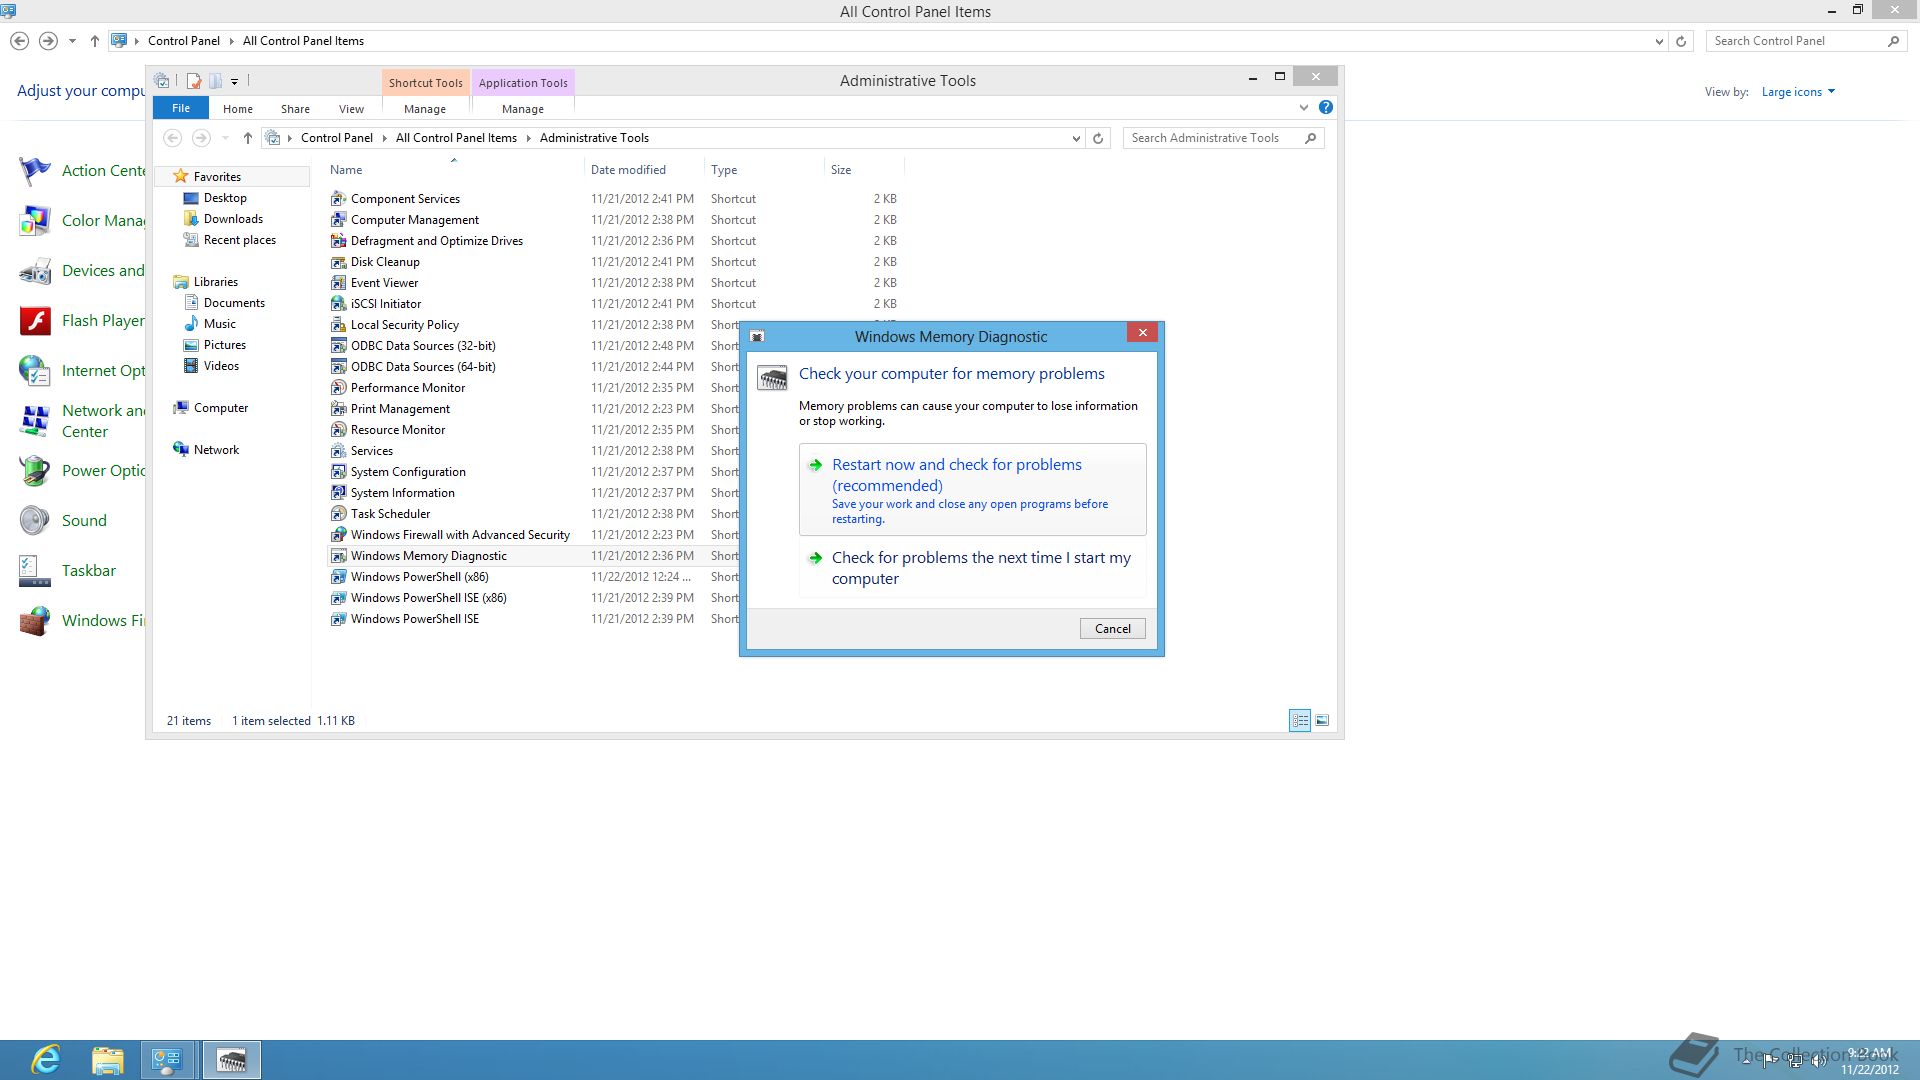Expand the Administrative Tools address bar history dropdown
Viewport: 1920px width, 1080px height.
tap(1076, 138)
